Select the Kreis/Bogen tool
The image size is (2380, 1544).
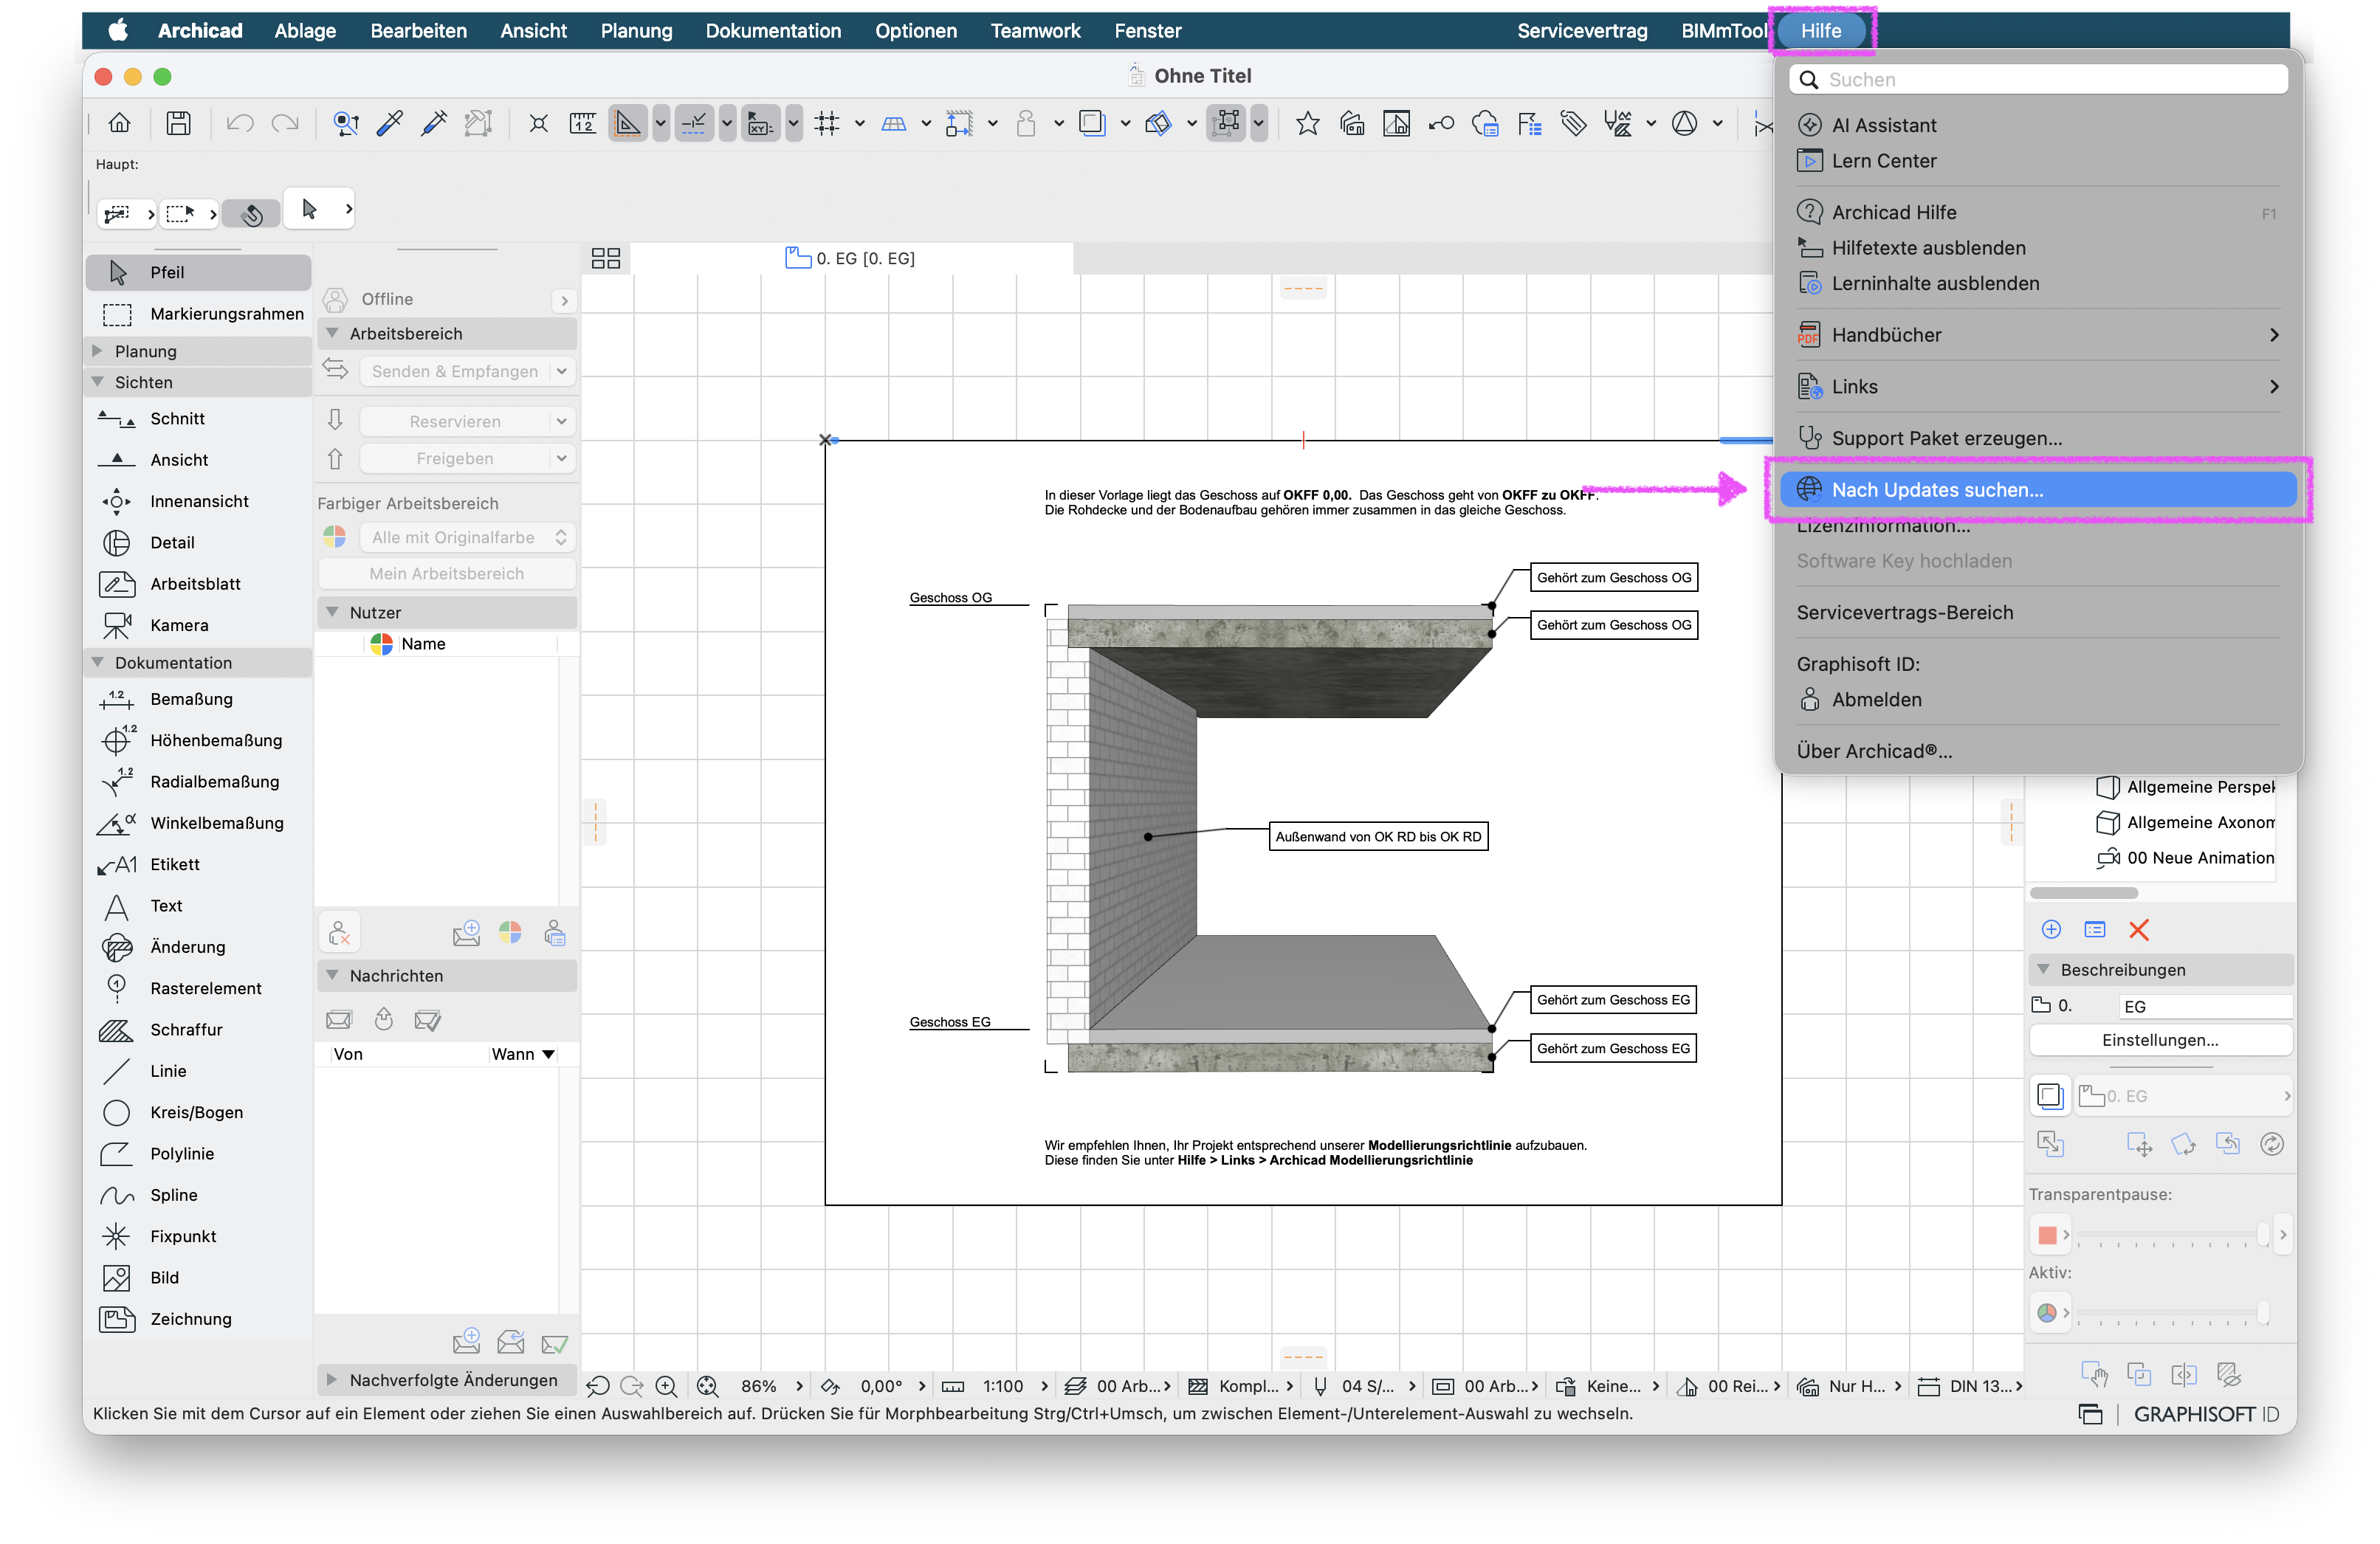click(x=198, y=1113)
